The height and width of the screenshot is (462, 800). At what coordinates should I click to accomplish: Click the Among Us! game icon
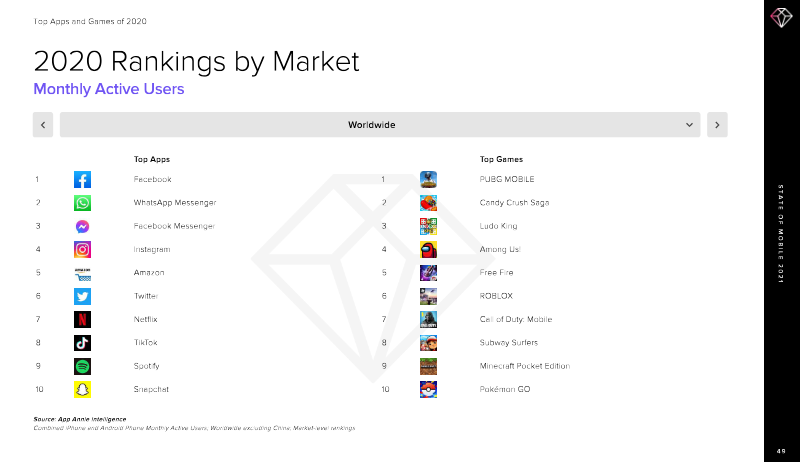point(428,250)
